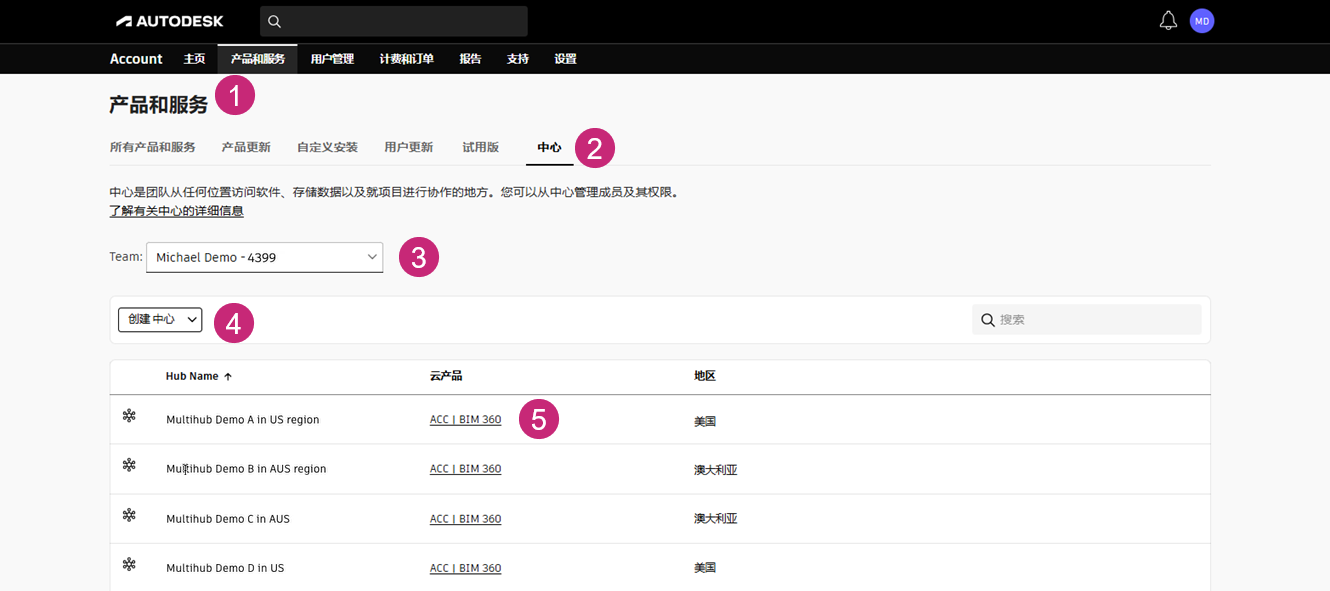Open 计费和订单 in top navigation
This screenshot has height=591, width=1330.
(406, 59)
